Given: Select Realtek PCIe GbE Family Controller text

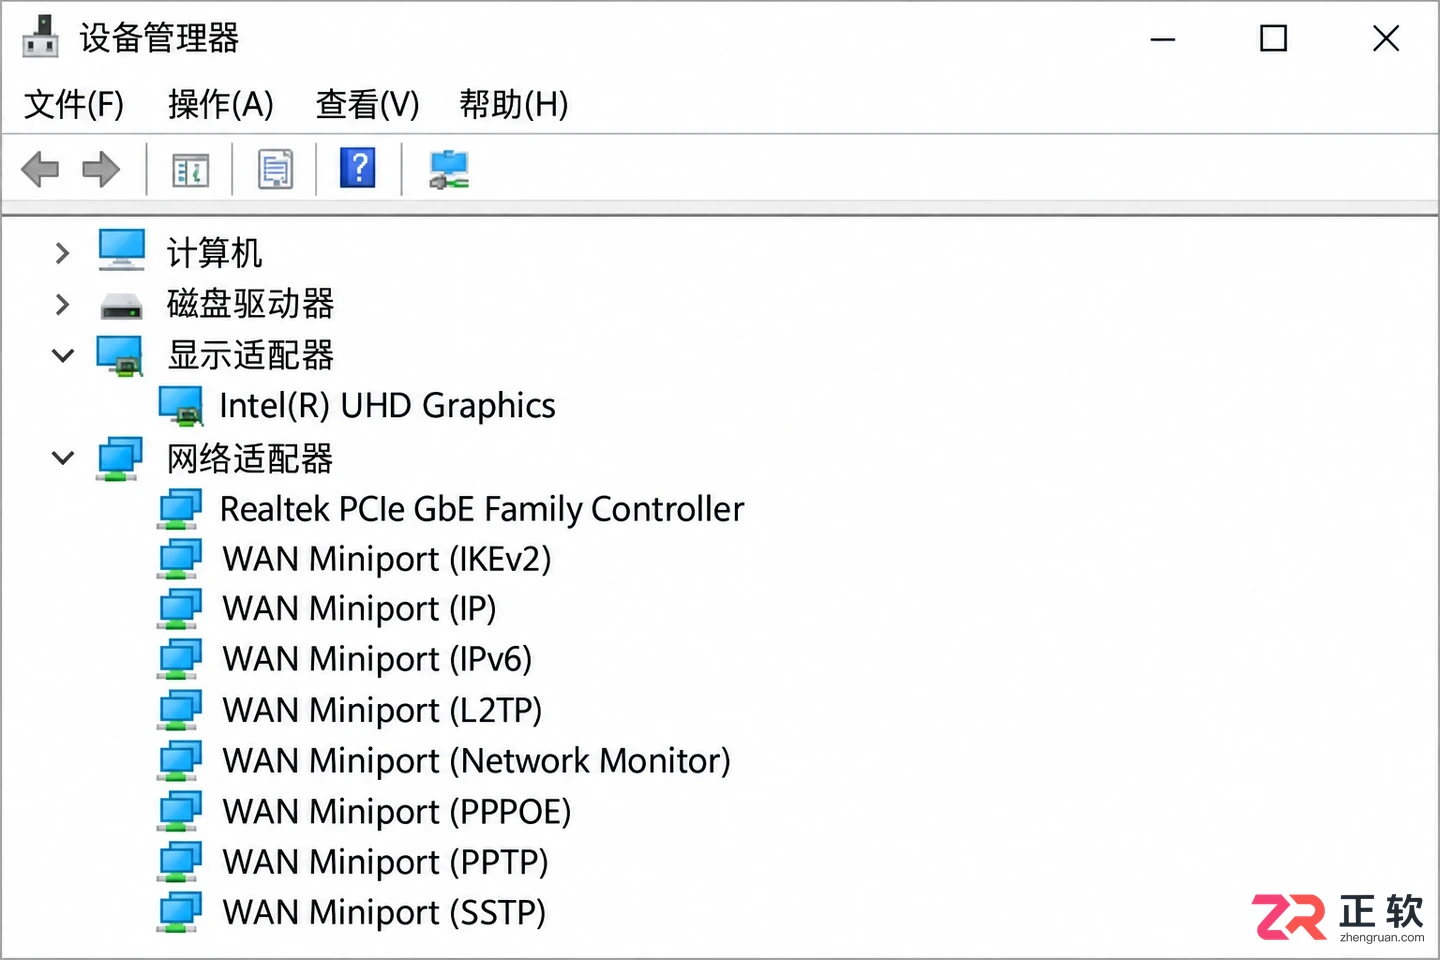Looking at the screenshot, I should [482, 509].
